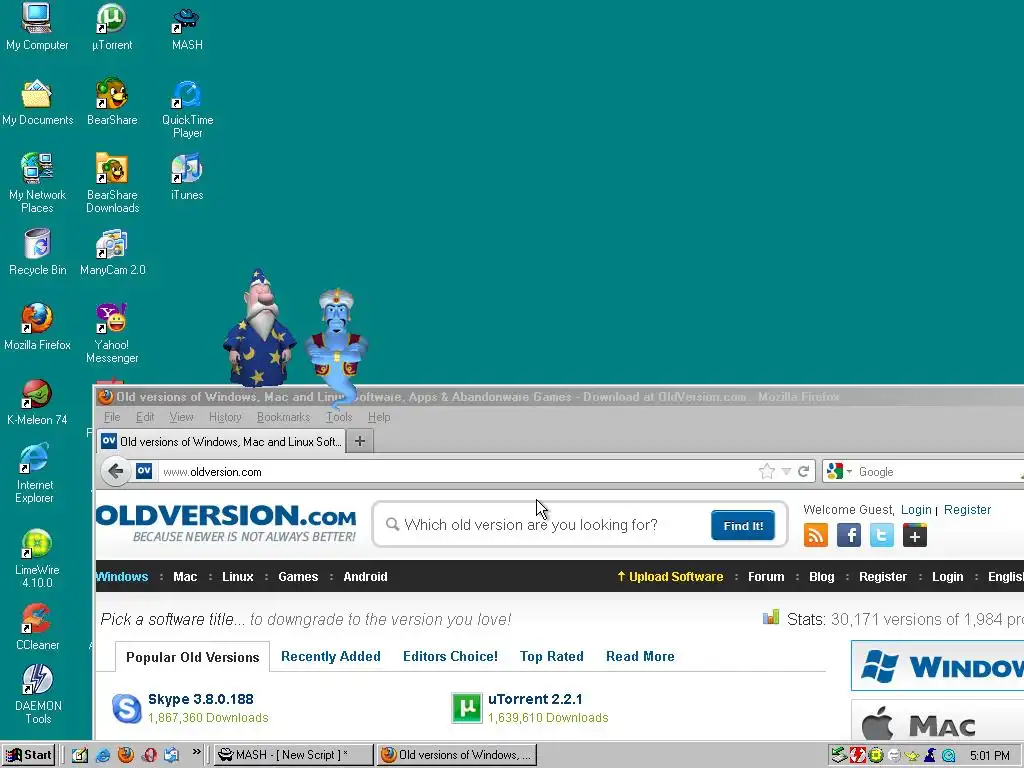1024x768 pixels.
Task: Switch to the Popular Old Versions tab
Action: (x=193, y=657)
